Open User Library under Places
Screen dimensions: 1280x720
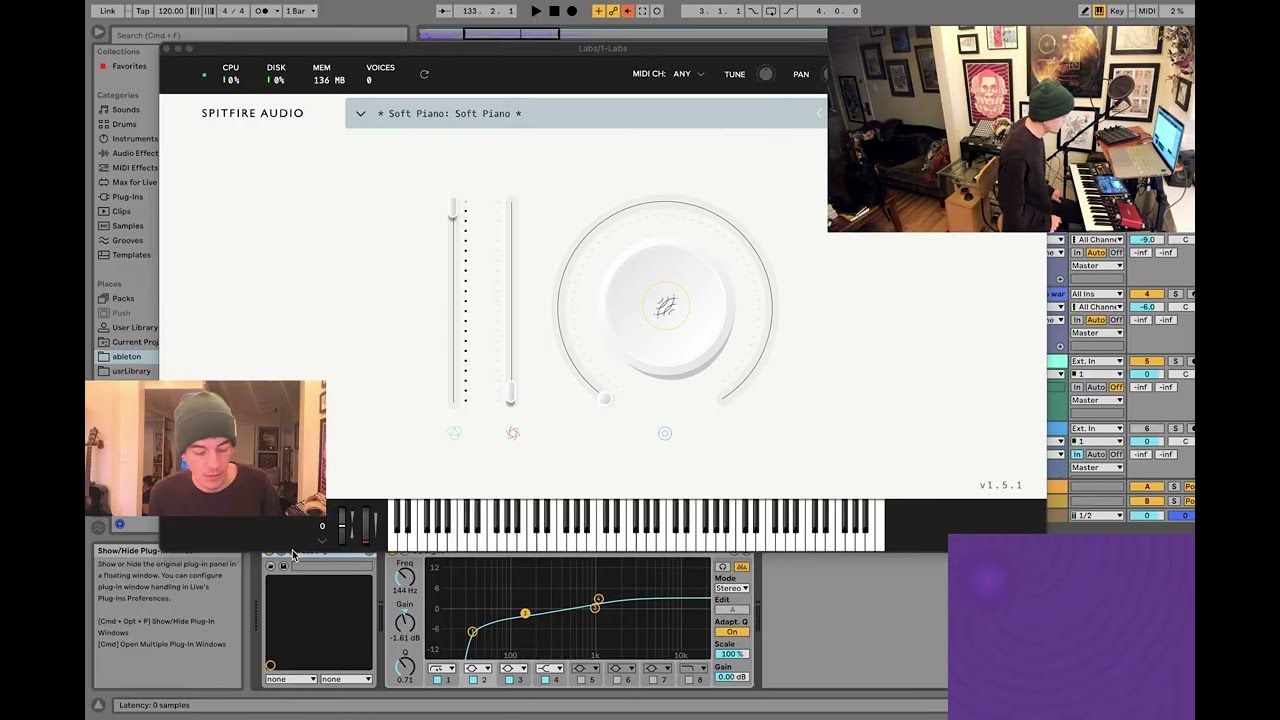135,327
